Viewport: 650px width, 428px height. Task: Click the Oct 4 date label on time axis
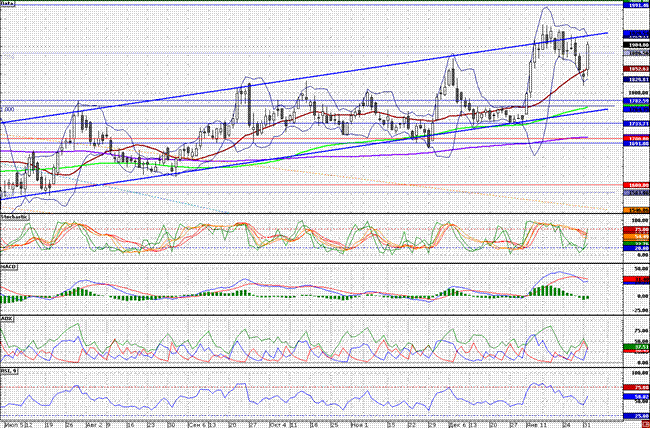click(278, 425)
